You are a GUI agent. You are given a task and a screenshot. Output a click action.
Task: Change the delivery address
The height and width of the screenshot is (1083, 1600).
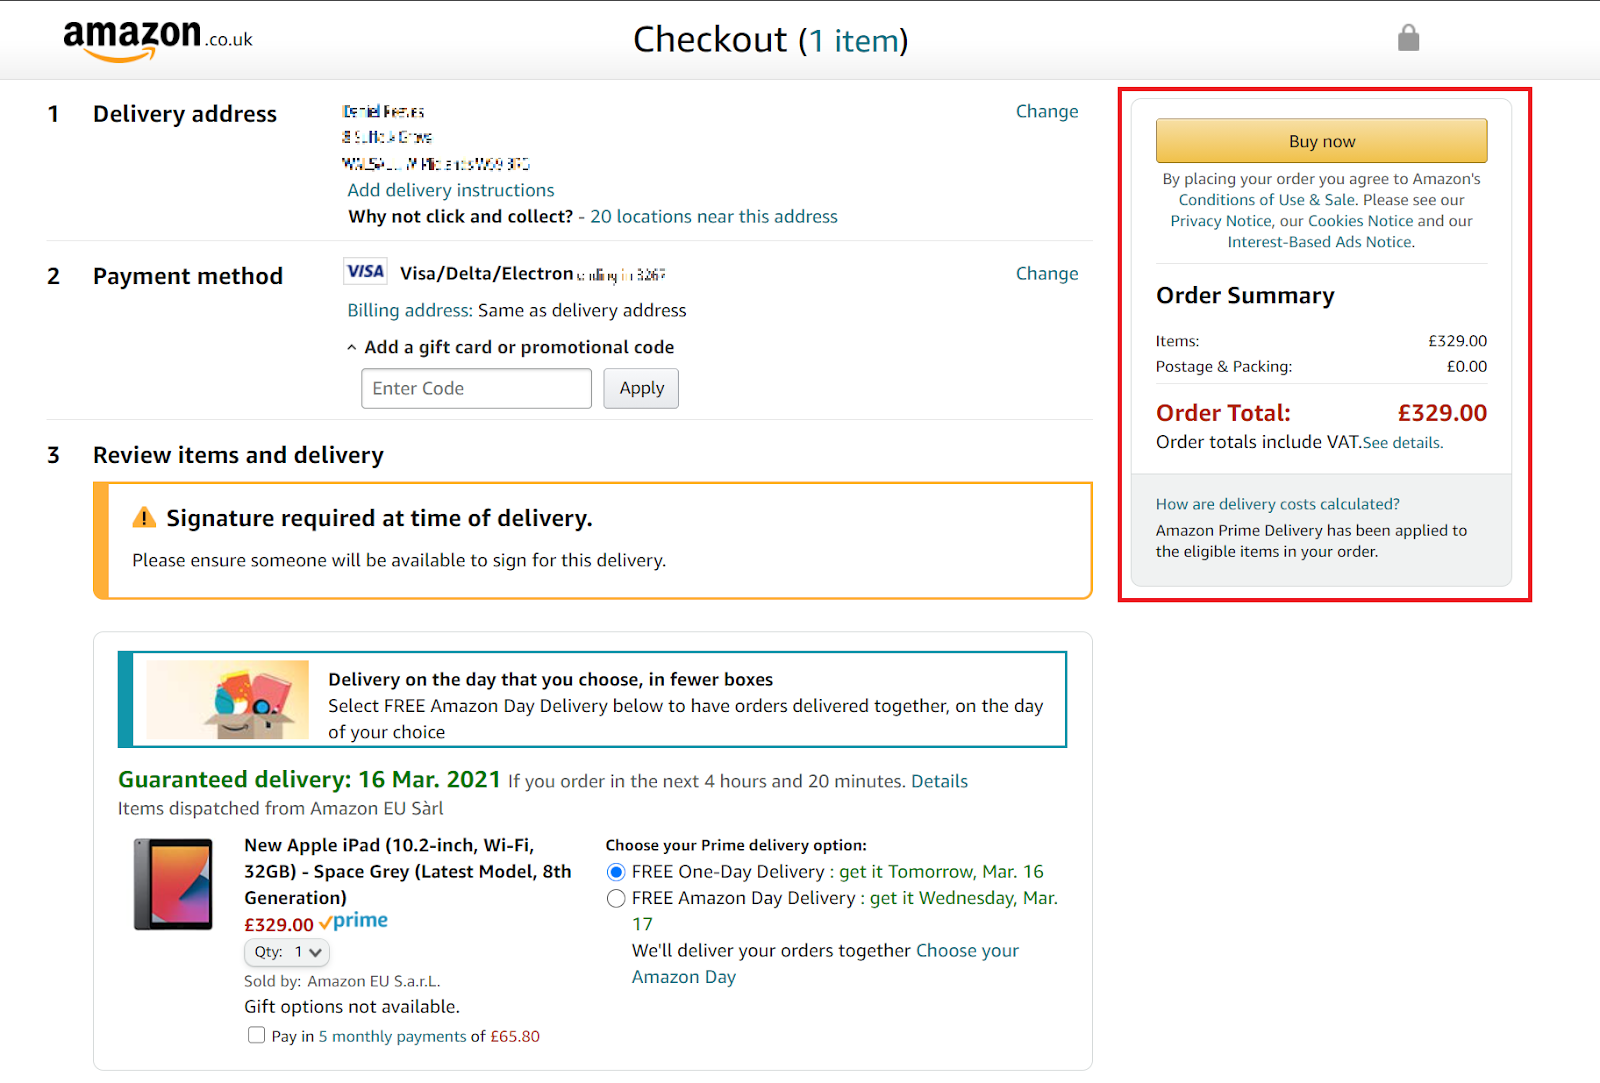pyautogui.click(x=1047, y=111)
